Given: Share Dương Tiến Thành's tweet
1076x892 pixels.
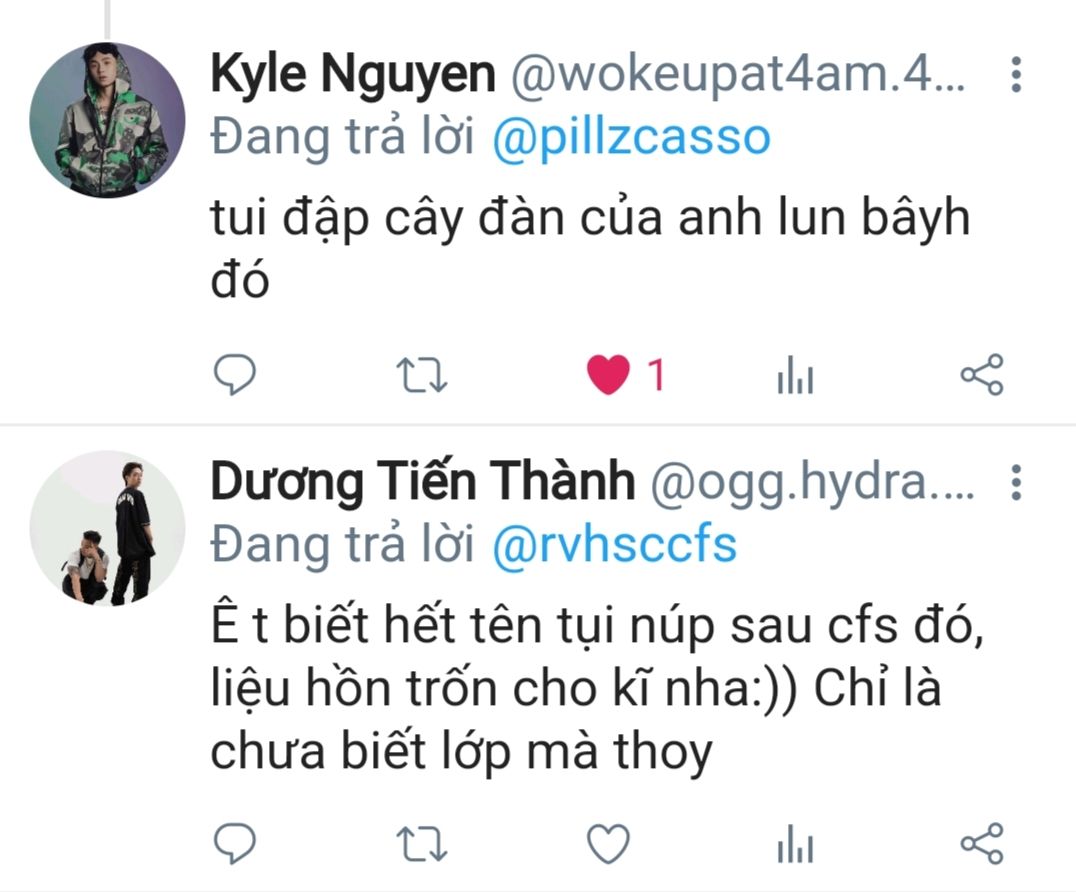Looking at the screenshot, I should (x=982, y=843).
